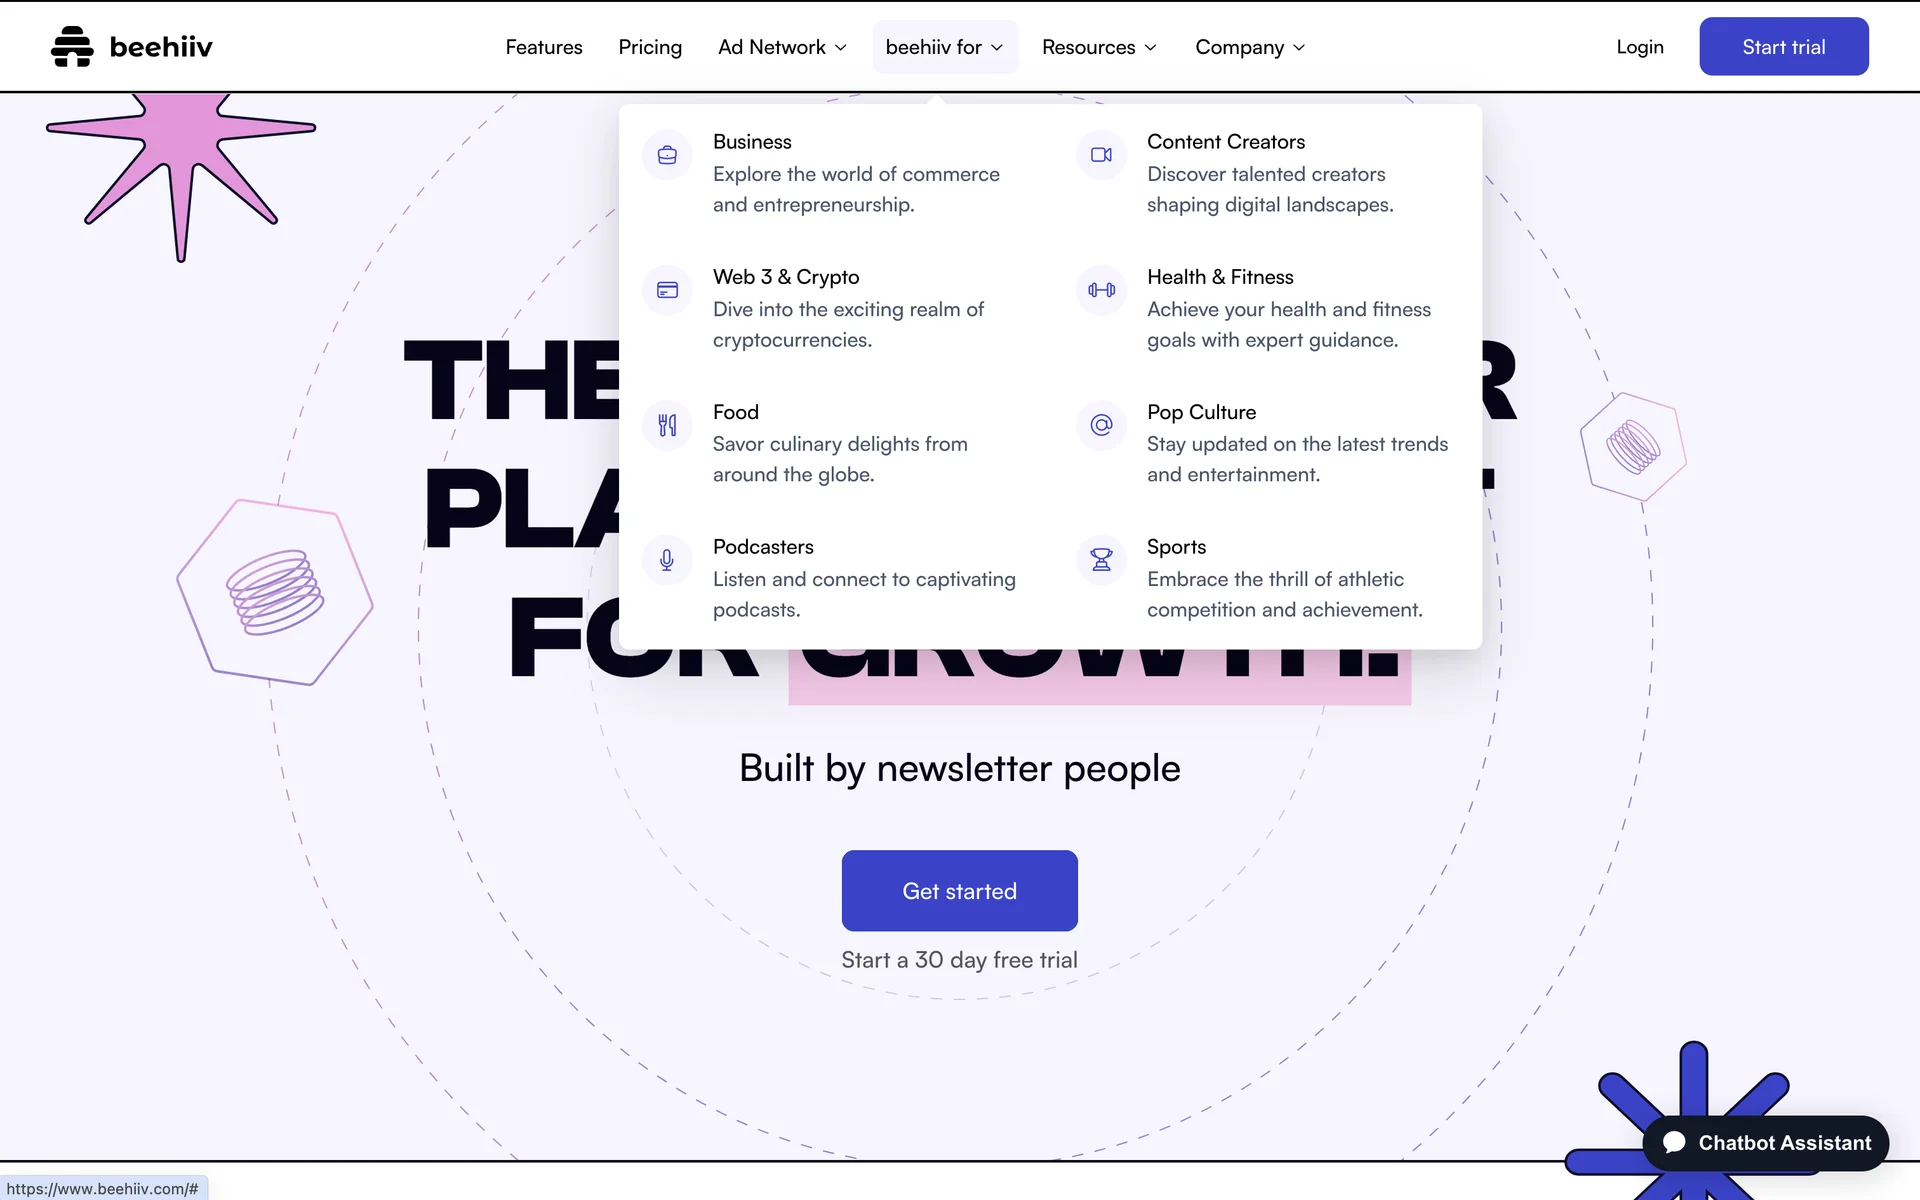Click the Sports trophy icon

pyautogui.click(x=1101, y=560)
